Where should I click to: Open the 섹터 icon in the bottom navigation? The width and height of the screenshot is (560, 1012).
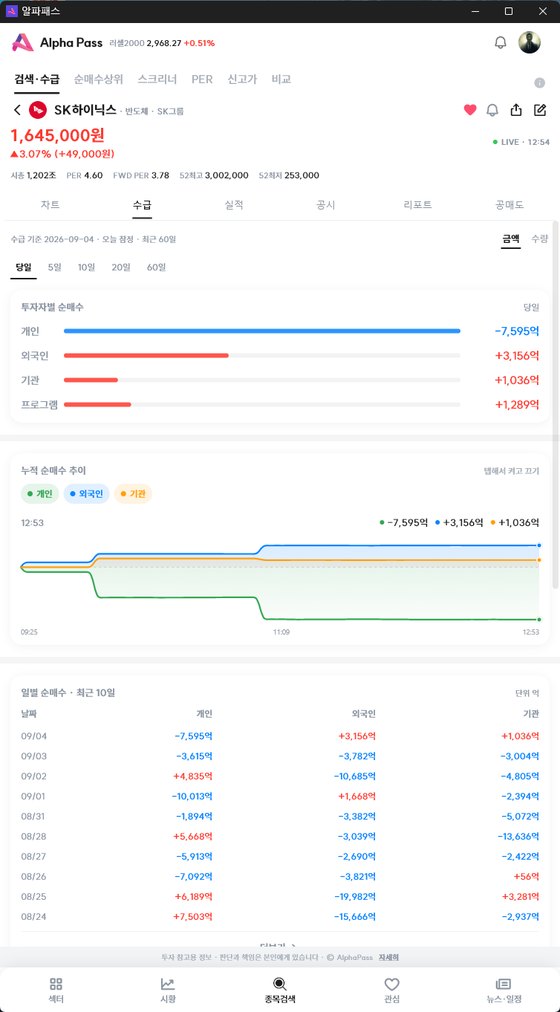[56, 984]
